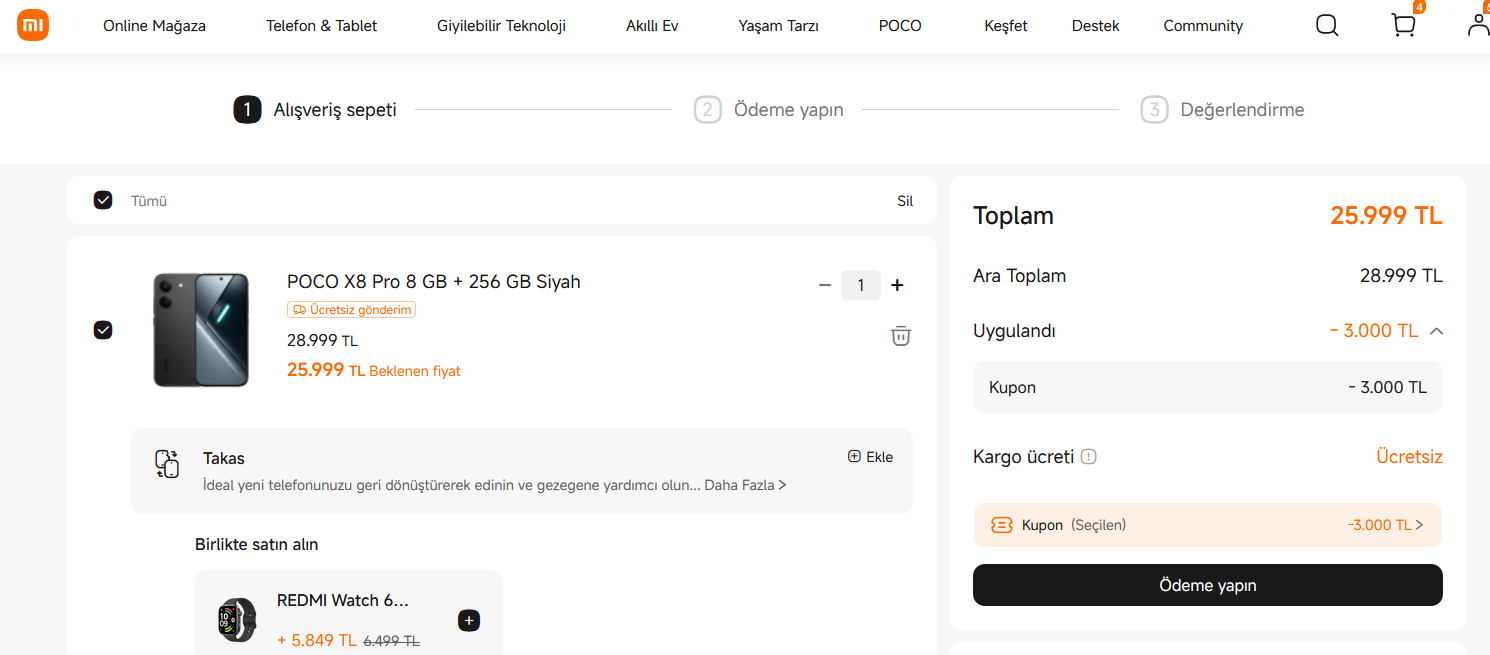The image size is (1490, 655).
Task: Click the Ücretsiz gönderim badge
Action: coord(351,310)
